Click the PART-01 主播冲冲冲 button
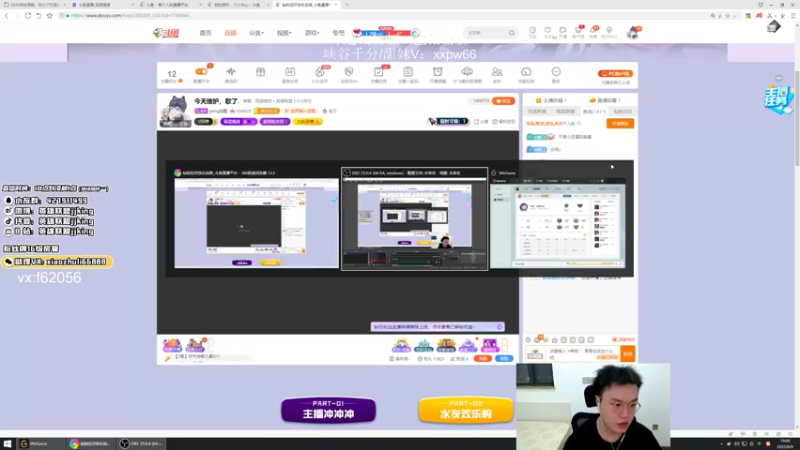Viewport: 800px width, 450px height. (x=328, y=410)
